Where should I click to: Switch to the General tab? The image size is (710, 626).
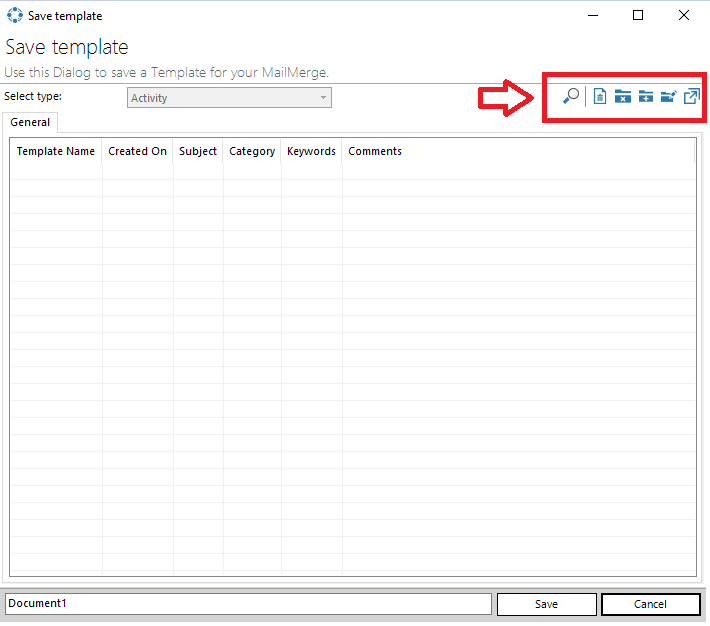(x=30, y=122)
